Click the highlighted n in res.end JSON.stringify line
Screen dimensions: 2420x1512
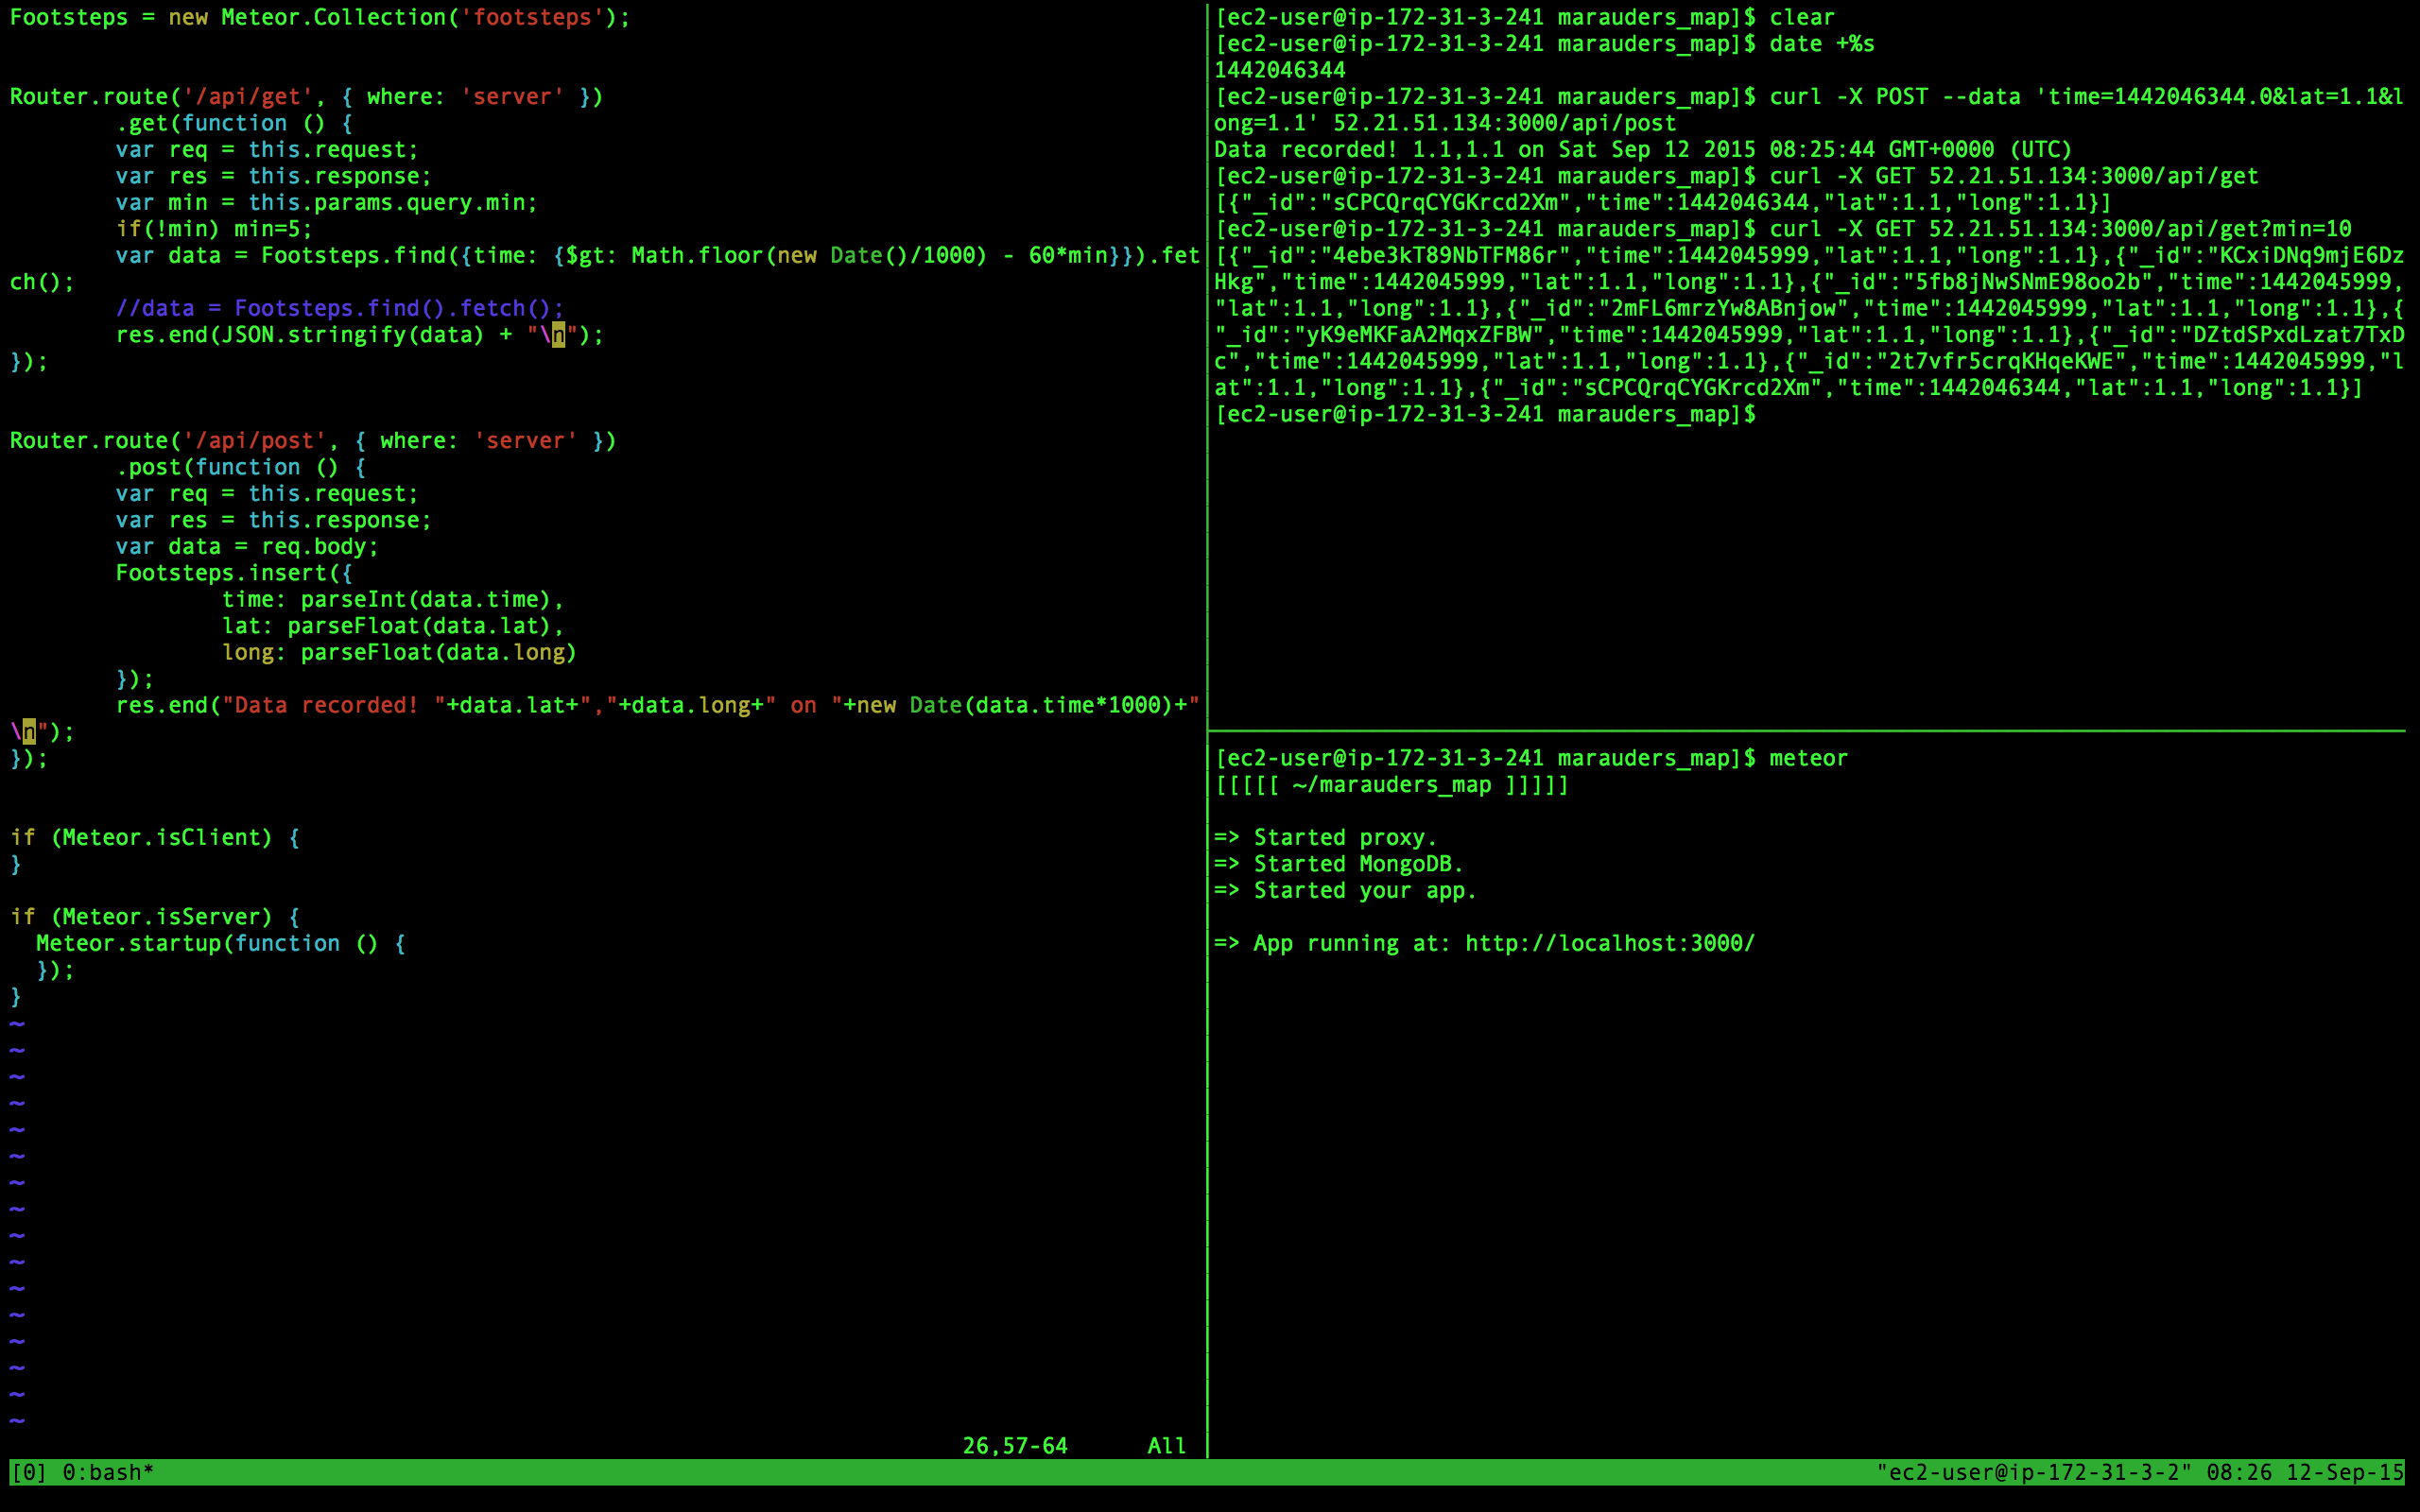point(558,335)
